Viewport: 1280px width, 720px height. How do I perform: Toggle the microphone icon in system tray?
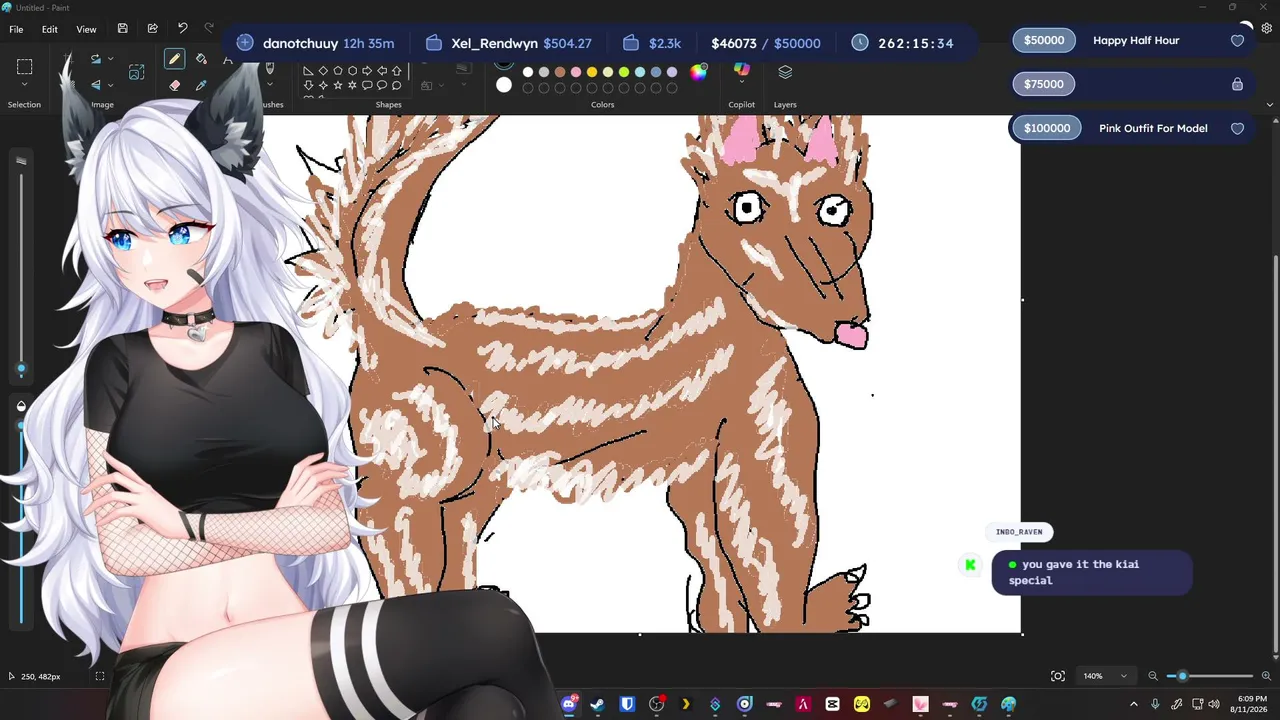click(1155, 704)
